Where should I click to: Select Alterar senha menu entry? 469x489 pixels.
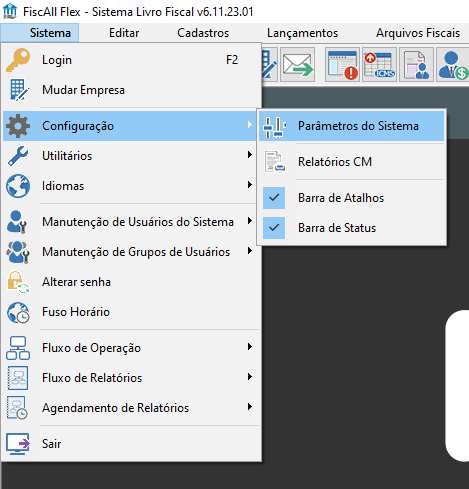(x=131, y=282)
